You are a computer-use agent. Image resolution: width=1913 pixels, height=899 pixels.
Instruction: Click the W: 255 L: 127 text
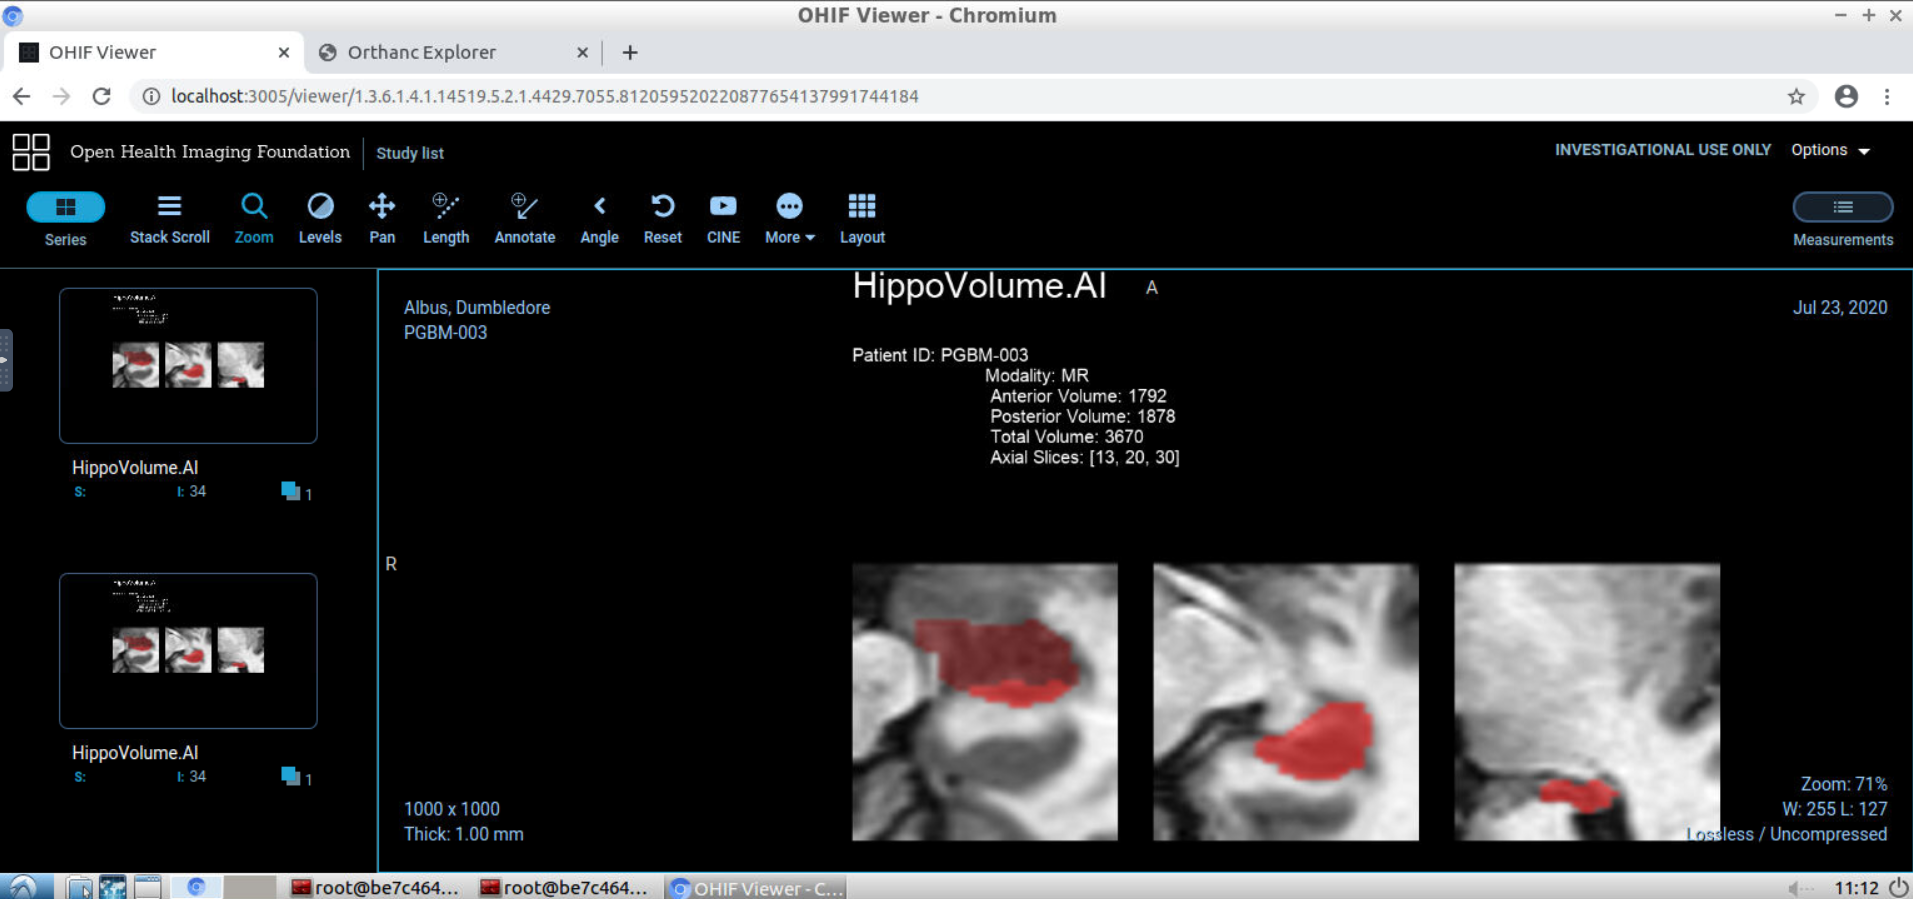coord(1835,809)
